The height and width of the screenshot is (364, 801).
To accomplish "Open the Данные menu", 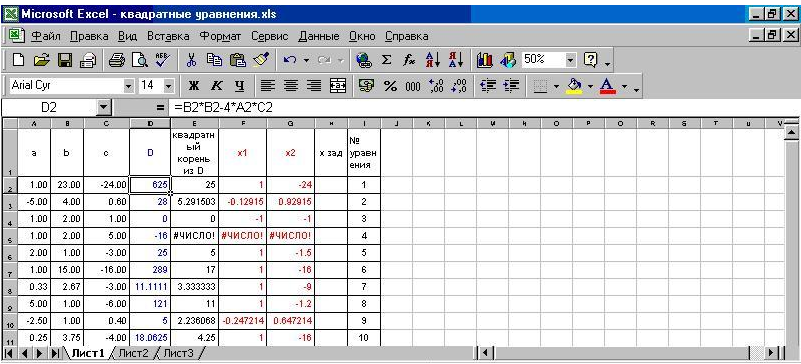I will pos(319,36).
